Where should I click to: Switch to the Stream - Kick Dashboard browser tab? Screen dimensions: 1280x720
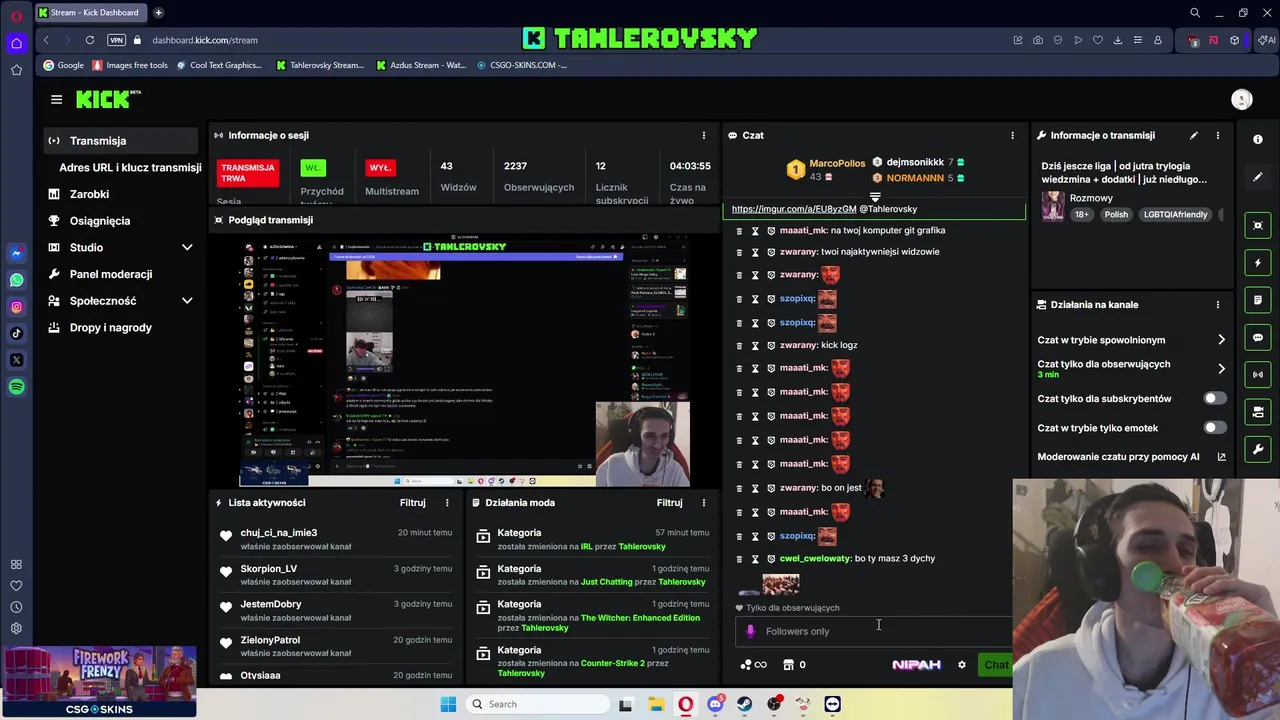tap(89, 13)
